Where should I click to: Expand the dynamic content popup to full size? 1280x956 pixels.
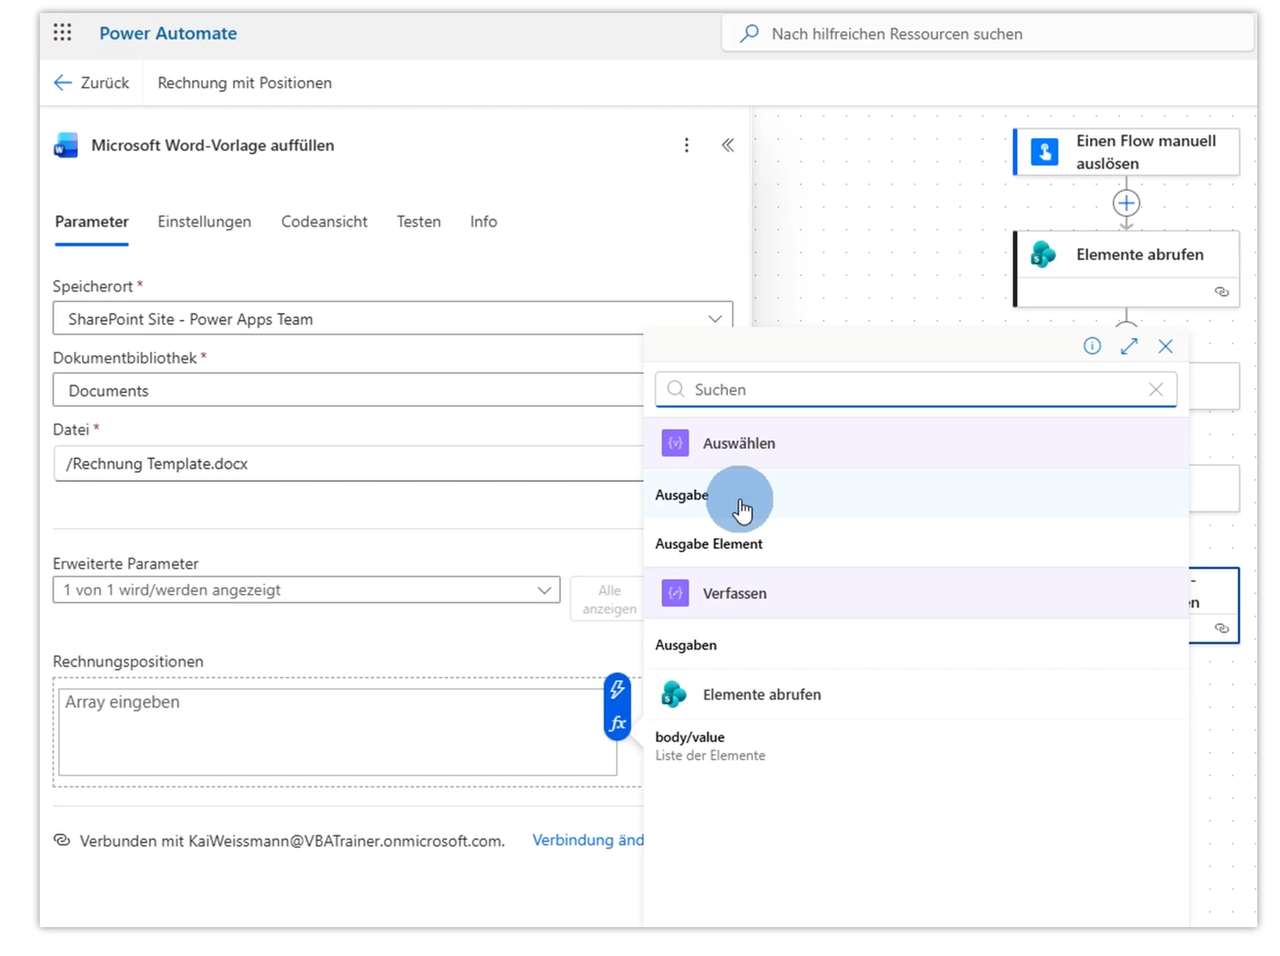(1129, 346)
